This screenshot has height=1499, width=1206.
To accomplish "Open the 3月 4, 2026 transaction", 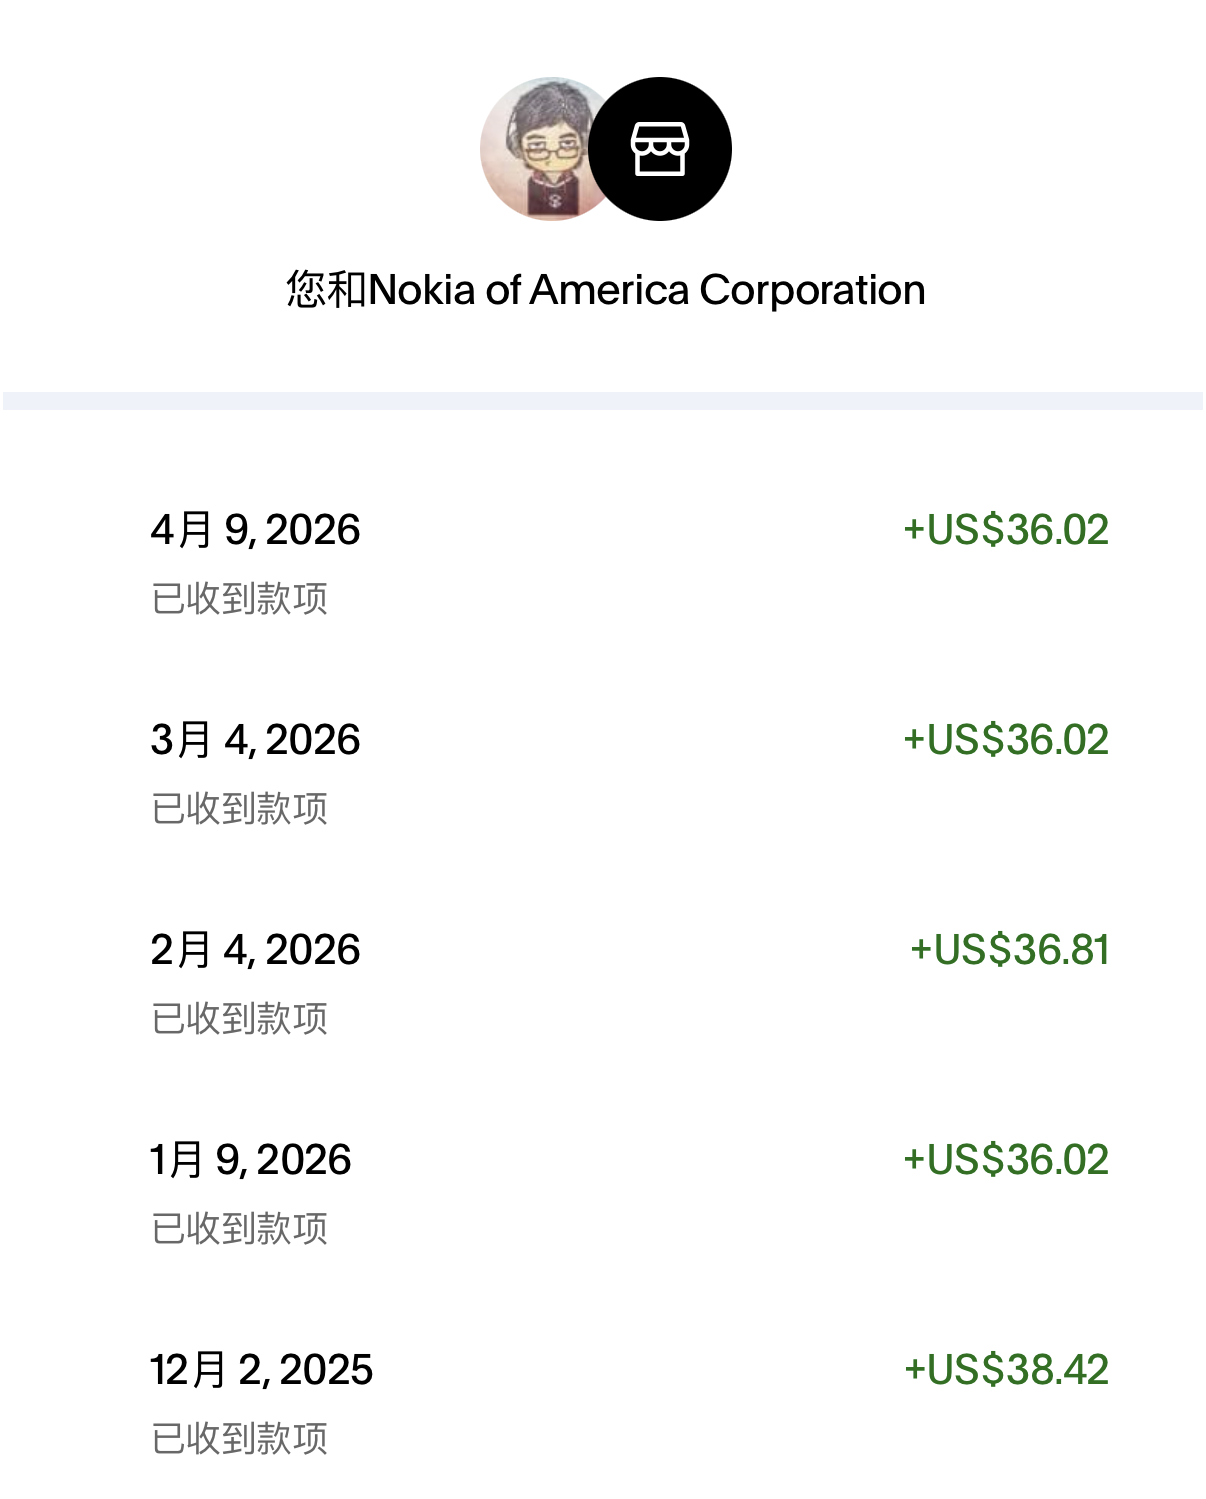I will coord(255,740).
